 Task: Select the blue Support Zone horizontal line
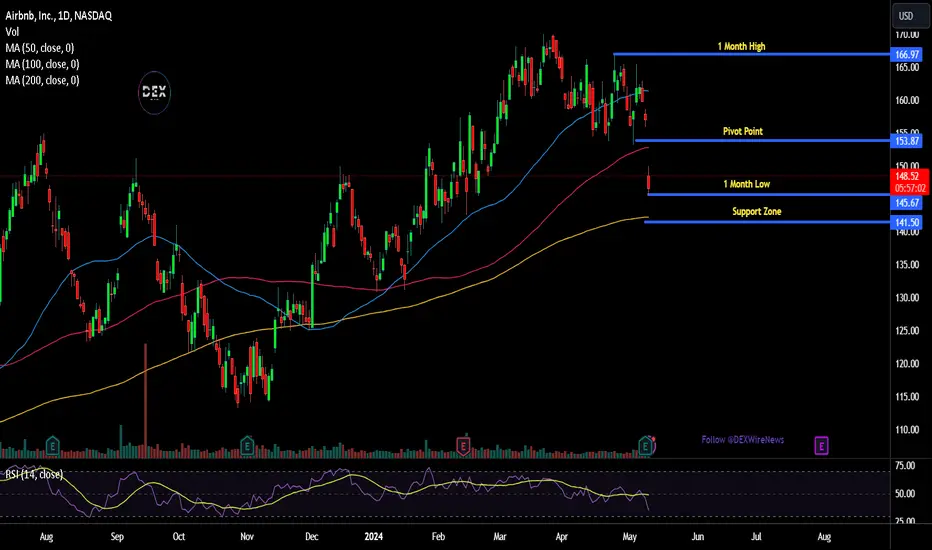coord(767,222)
